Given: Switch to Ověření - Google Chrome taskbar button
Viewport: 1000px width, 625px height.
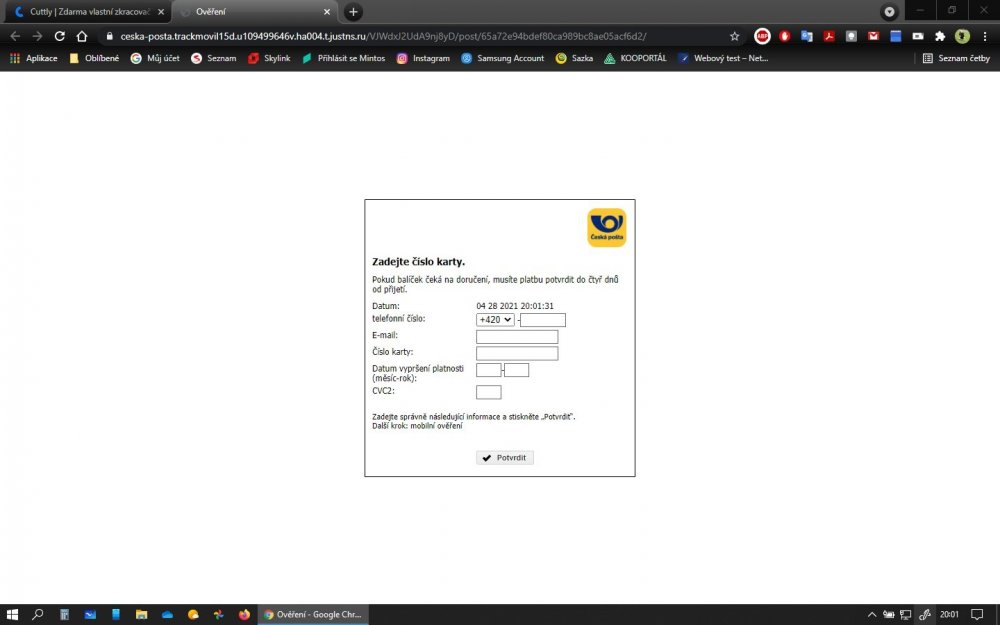Looking at the screenshot, I should [x=312, y=615].
